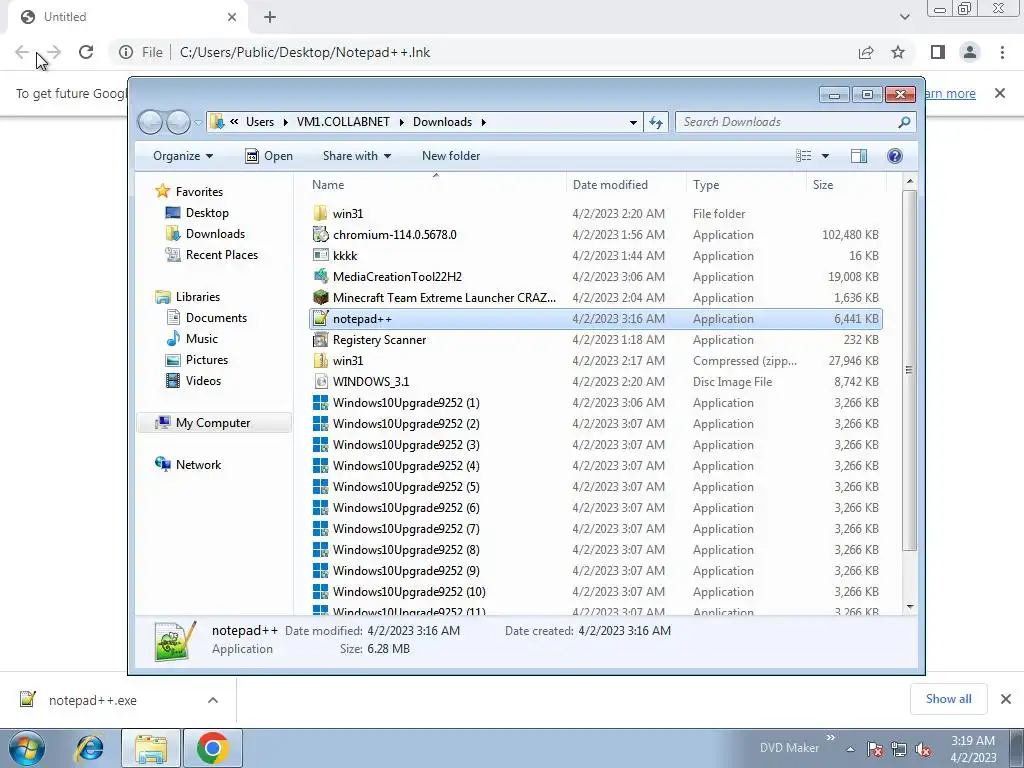Open the Chrome tab search chevron
The height and width of the screenshot is (768, 1024).
click(904, 17)
